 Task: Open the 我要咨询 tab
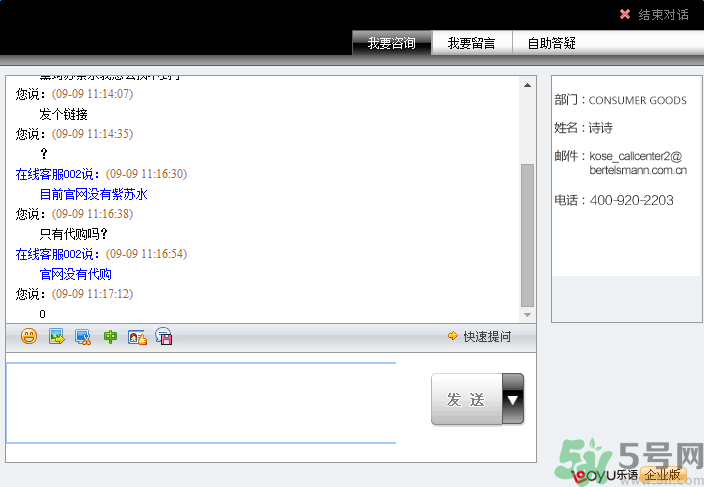pyautogui.click(x=391, y=43)
